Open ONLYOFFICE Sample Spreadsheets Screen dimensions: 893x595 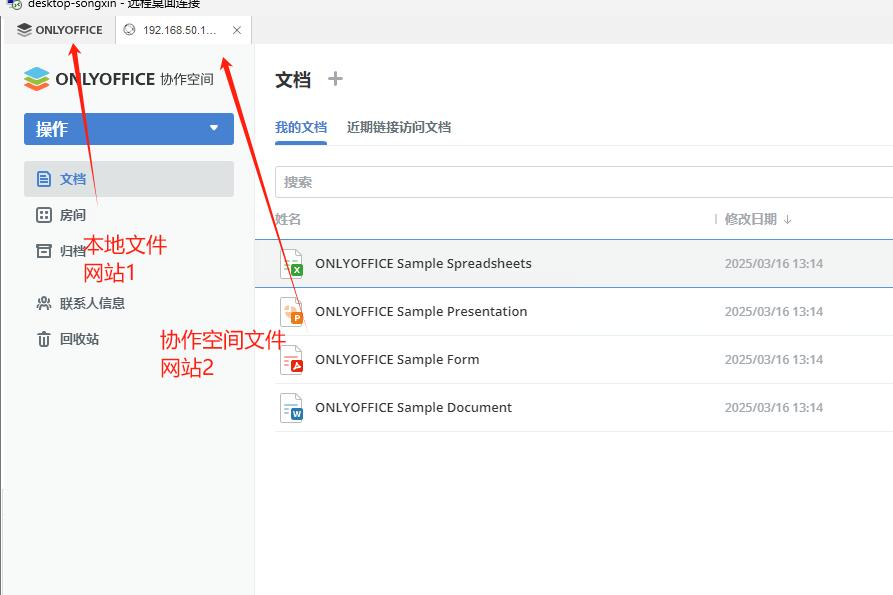[x=423, y=264]
